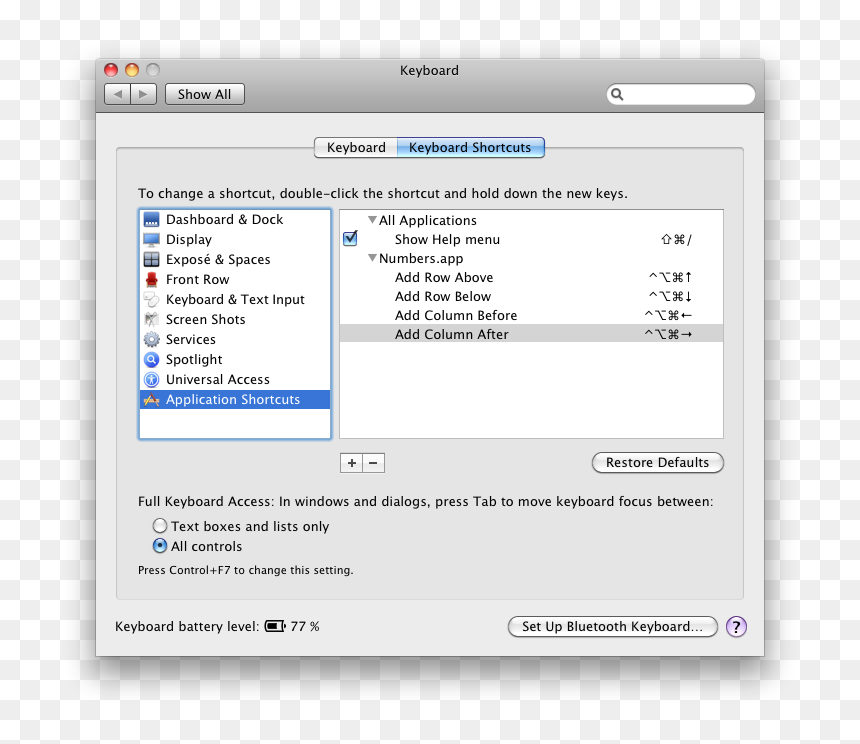Image resolution: width=860 pixels, height=744 pixels.
Task: Click the ^⌥⌘↓ shortcut key value
Action: coord(670,297)
